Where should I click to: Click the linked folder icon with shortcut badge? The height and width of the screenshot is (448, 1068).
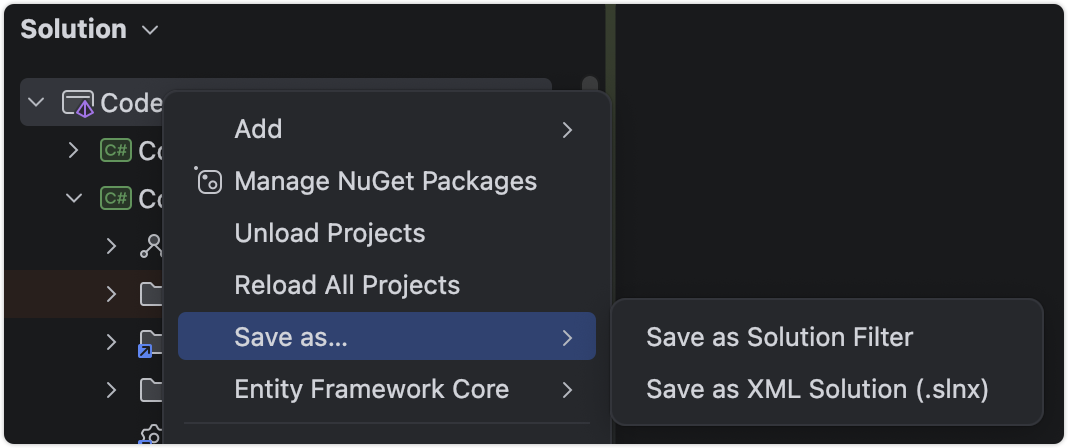pos(150,342)
